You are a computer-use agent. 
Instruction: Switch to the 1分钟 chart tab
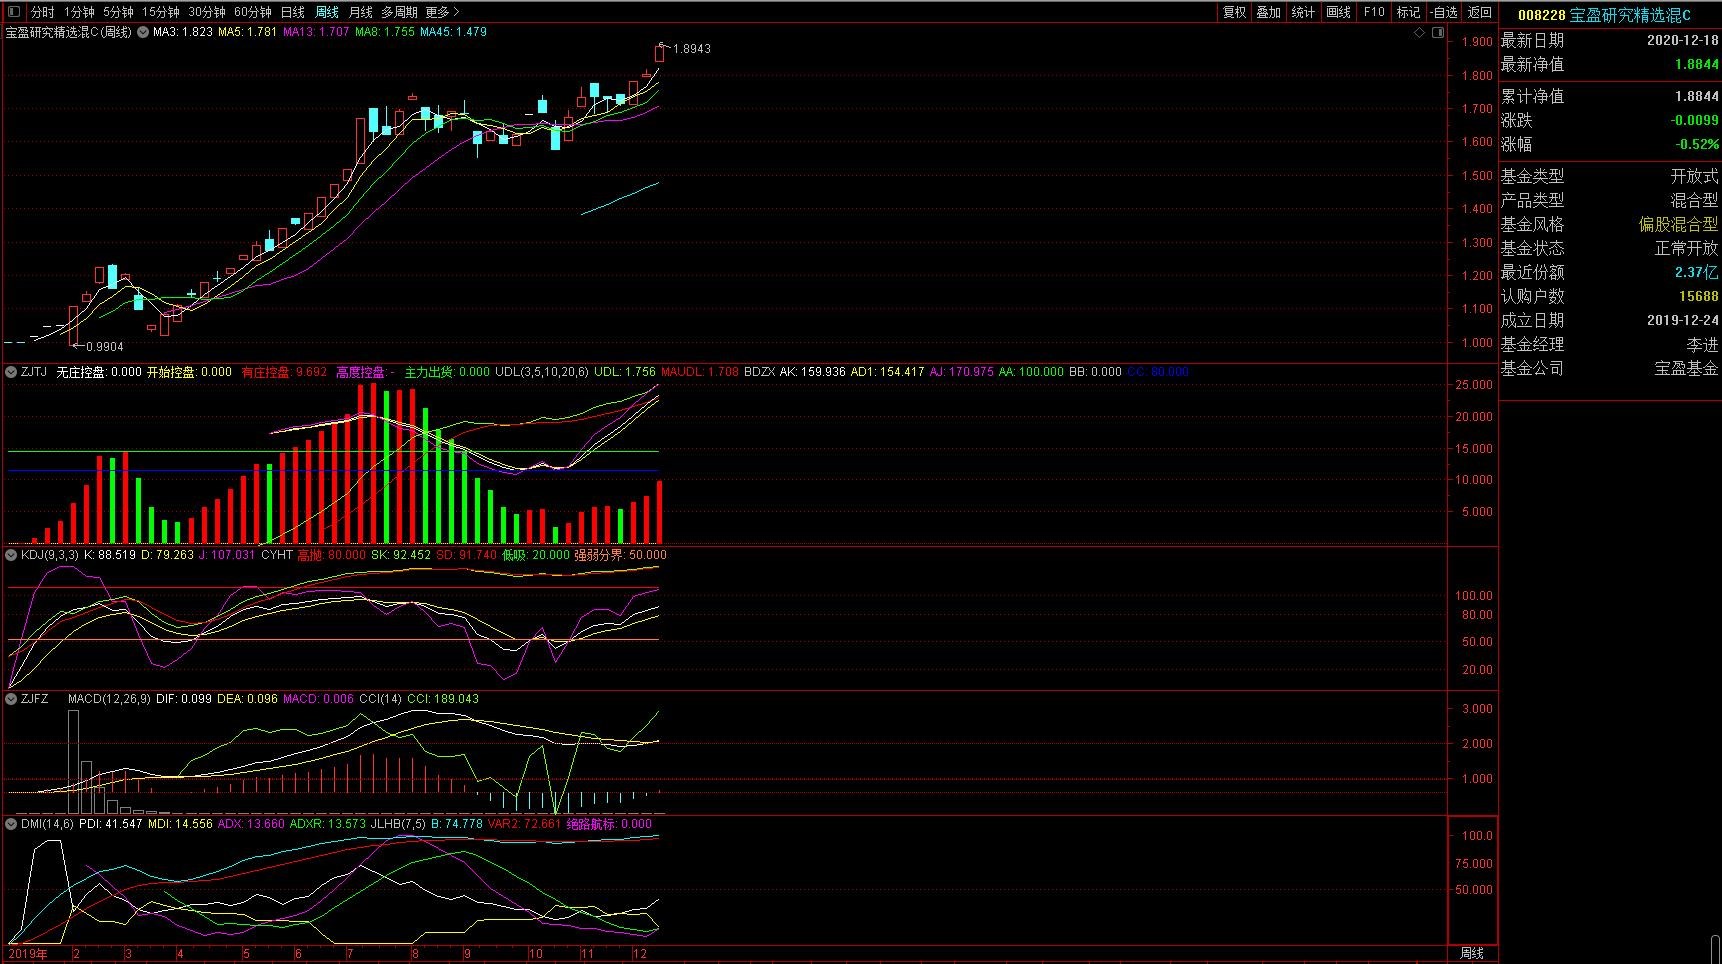pyautogui.click(x=79, y=12)
